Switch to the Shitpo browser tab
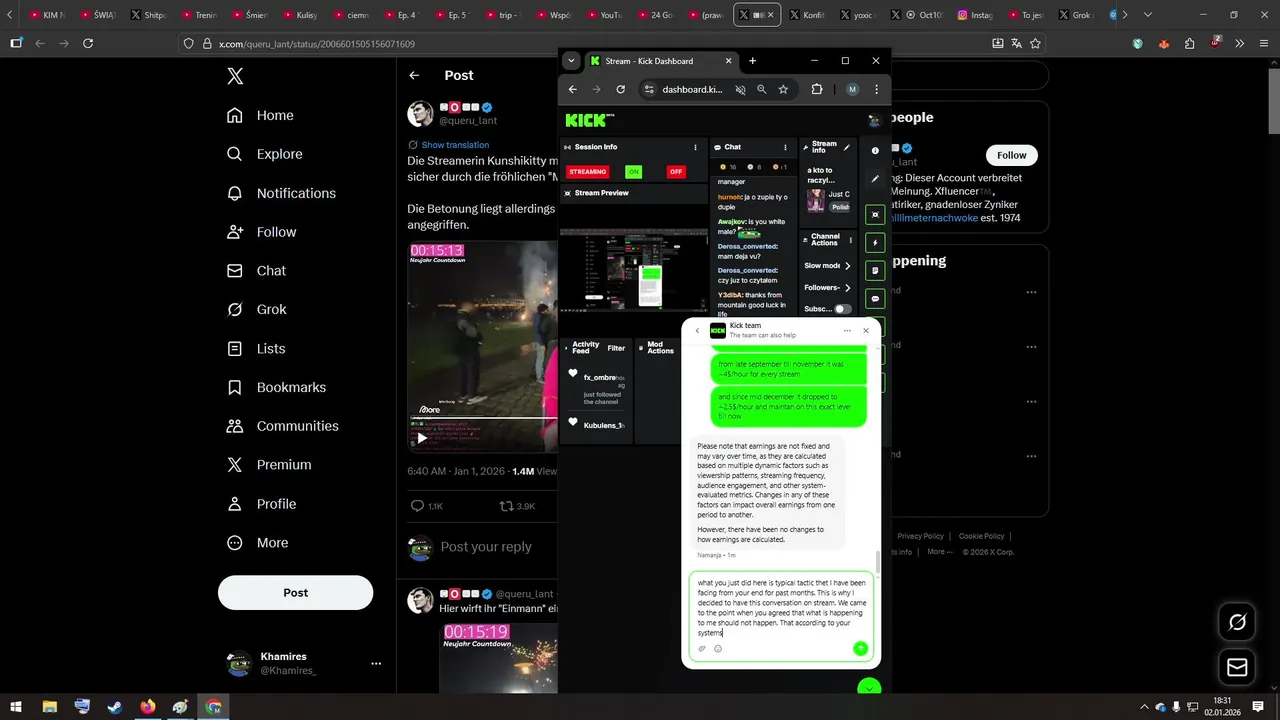The image size is (1280, 720). pos(148,15)
